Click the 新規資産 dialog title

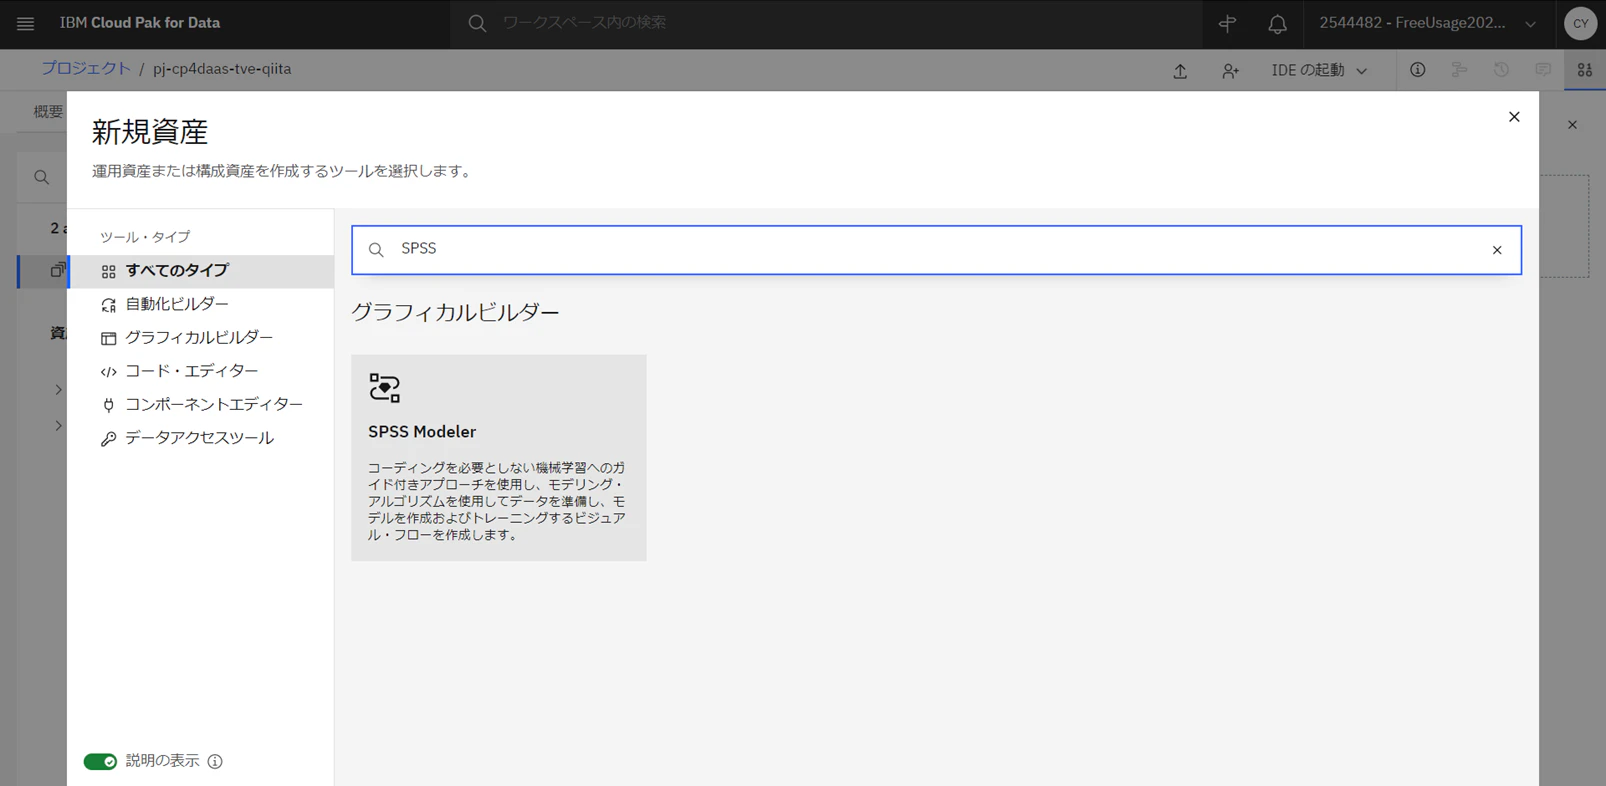150,131
